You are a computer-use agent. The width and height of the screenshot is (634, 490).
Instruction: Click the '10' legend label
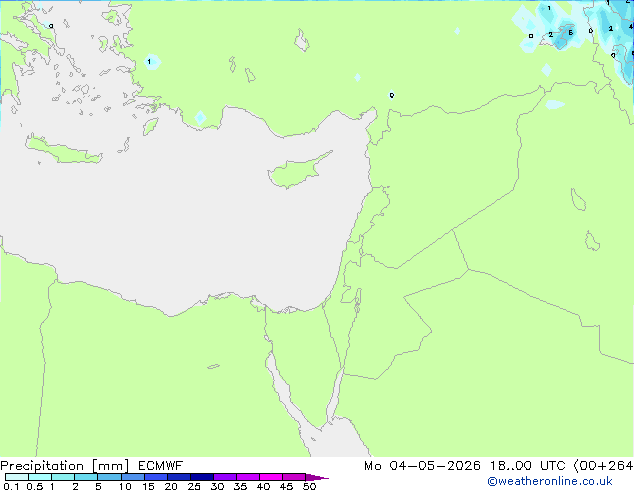pyautogui.click(x=125, y=486)
